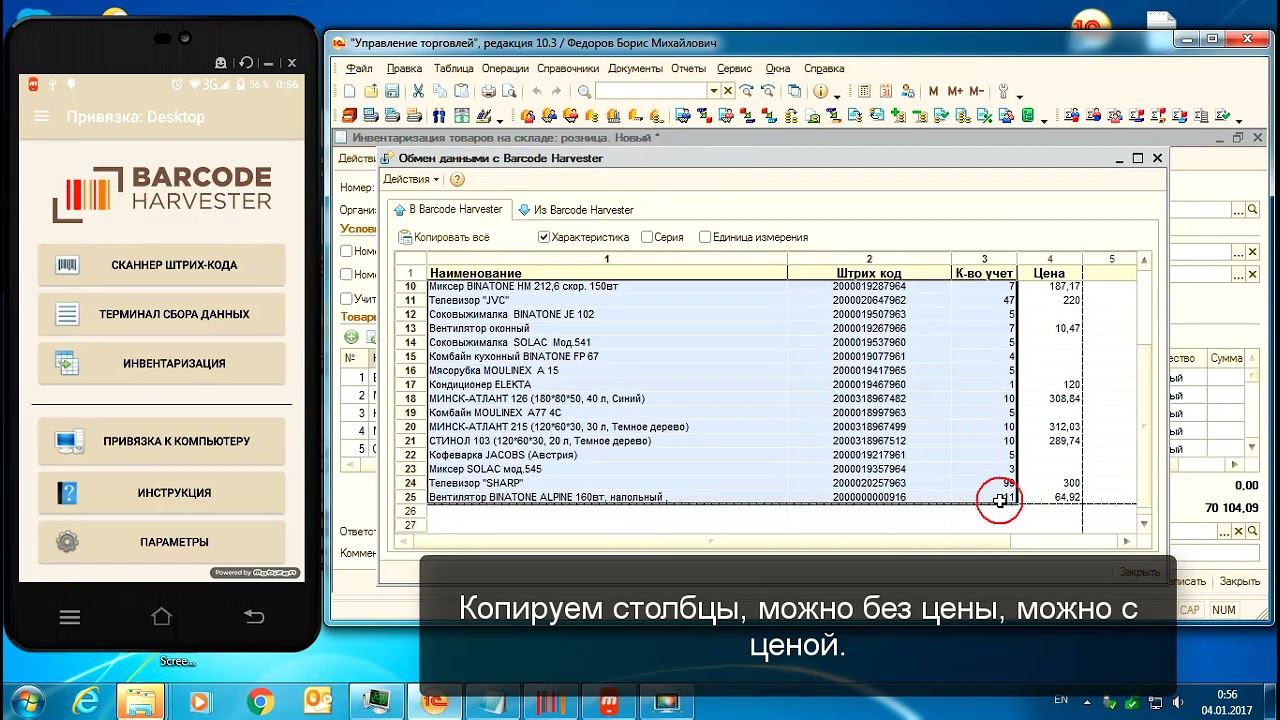Image resolution: width=1280 pixels, height=720 pixels.
Task: Tap the Android home navigation button
Action: coord(161,616)
